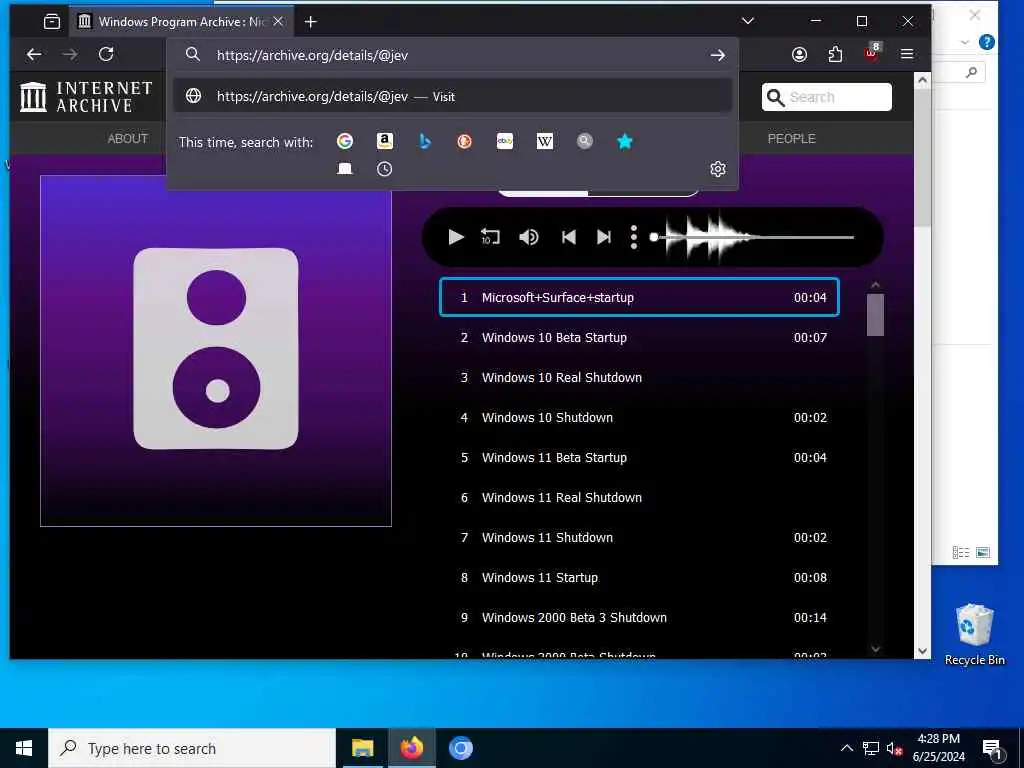This screenshot has width=1024, height=768.
Task: Search history with the clock icon
Action: pos(385,169)
